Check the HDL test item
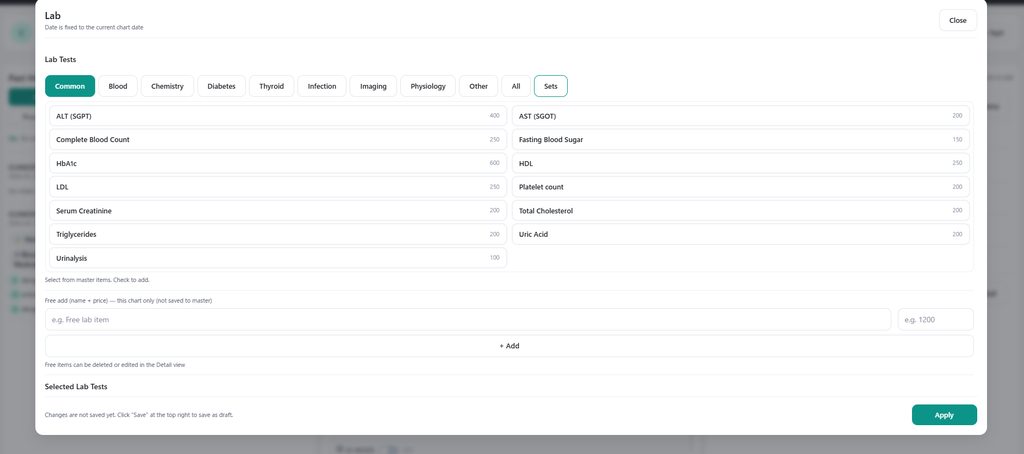Viewport: 1024px width, 454px height. coord(741,163)
